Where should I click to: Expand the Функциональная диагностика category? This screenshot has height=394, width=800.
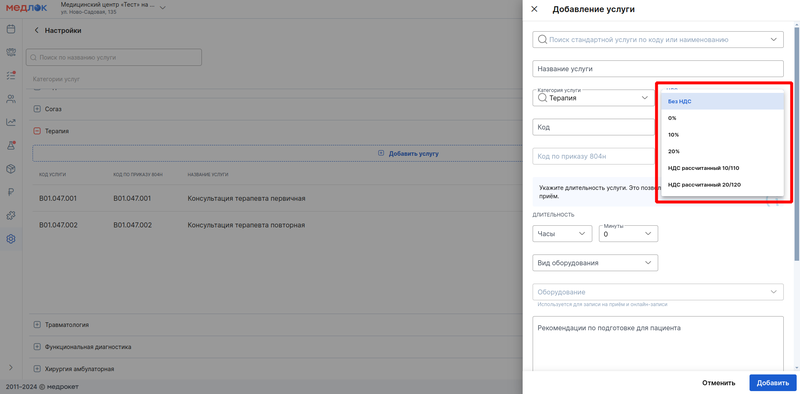coord(37,347)
